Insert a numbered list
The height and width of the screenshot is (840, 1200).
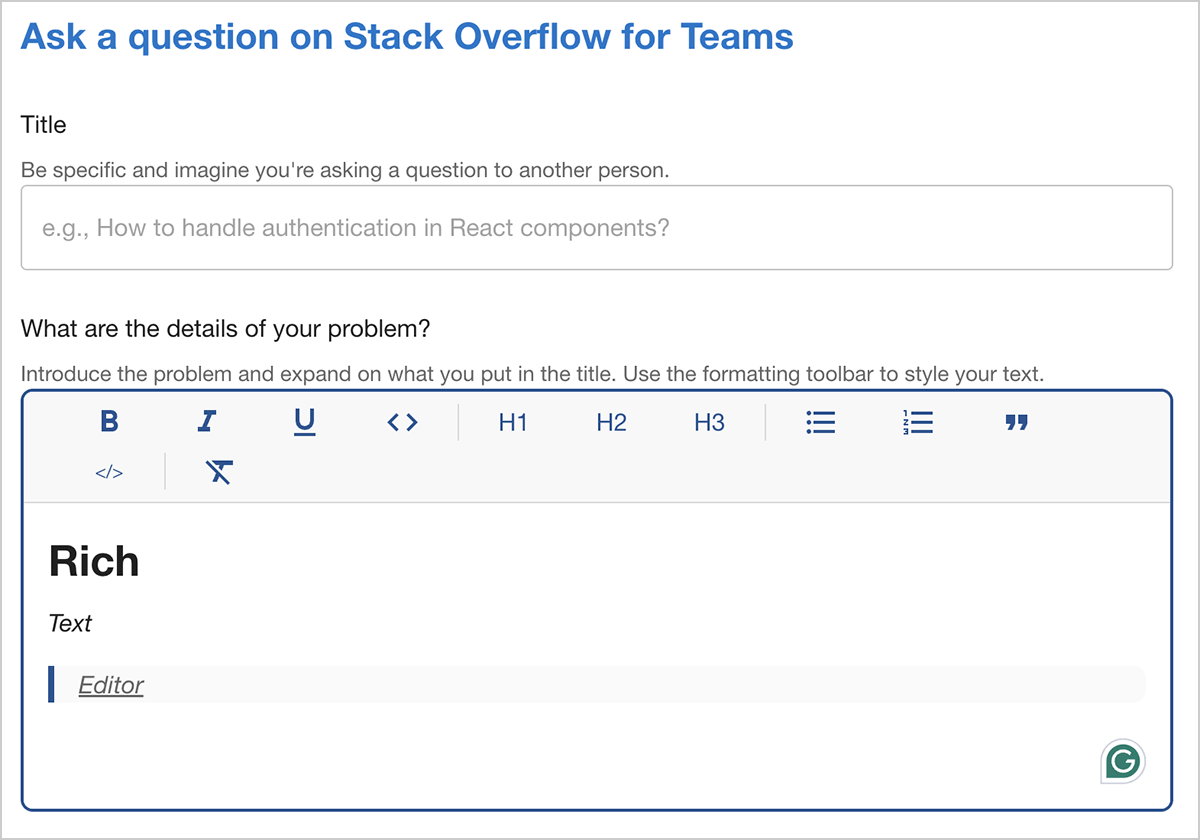tap(917, 422)
